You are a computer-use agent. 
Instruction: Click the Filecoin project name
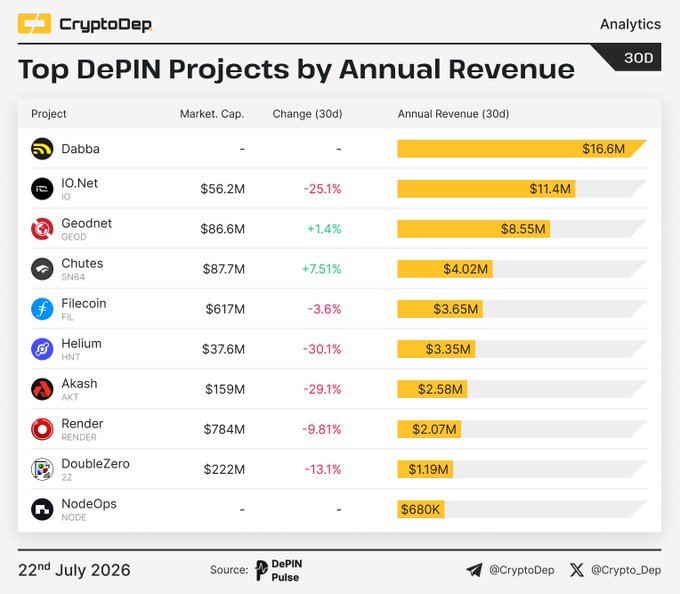point(84,304)
